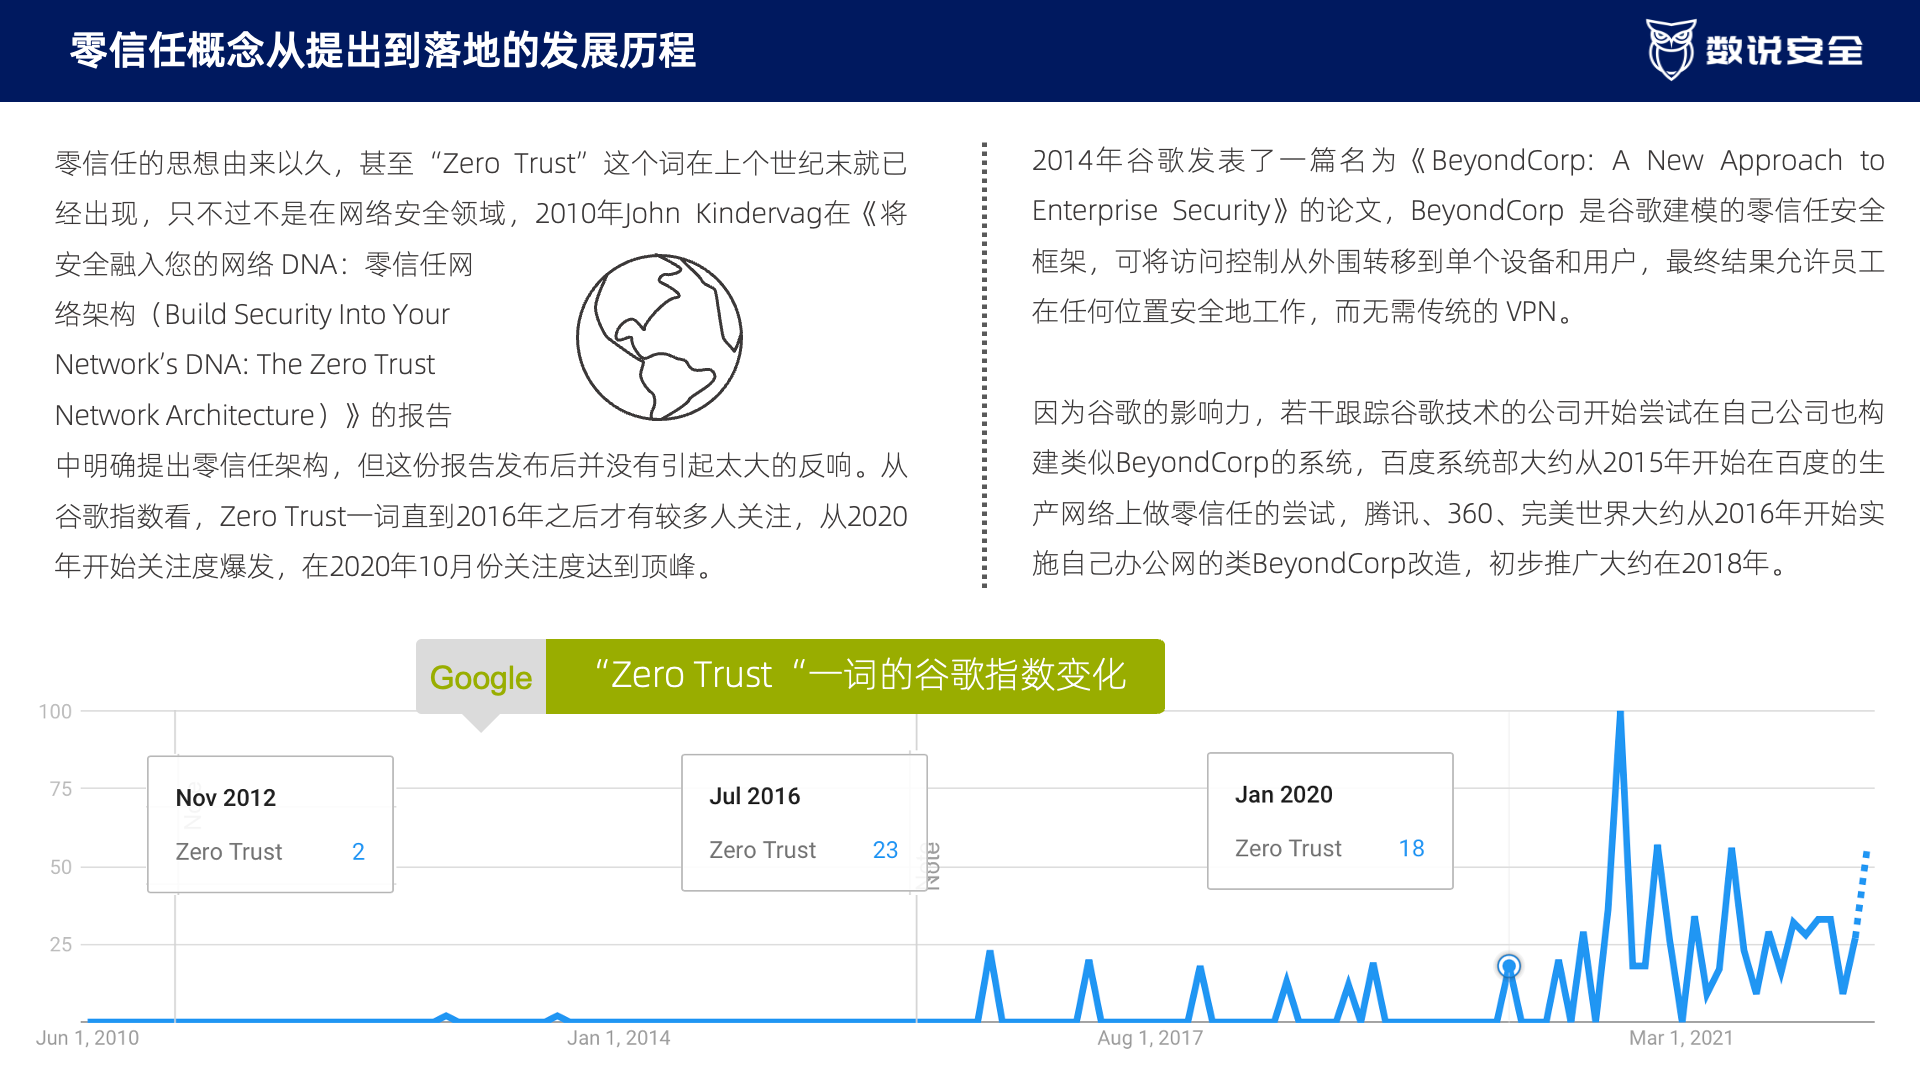Click Zero Trust label in Jul 2016 card

[x=762, y=850]
